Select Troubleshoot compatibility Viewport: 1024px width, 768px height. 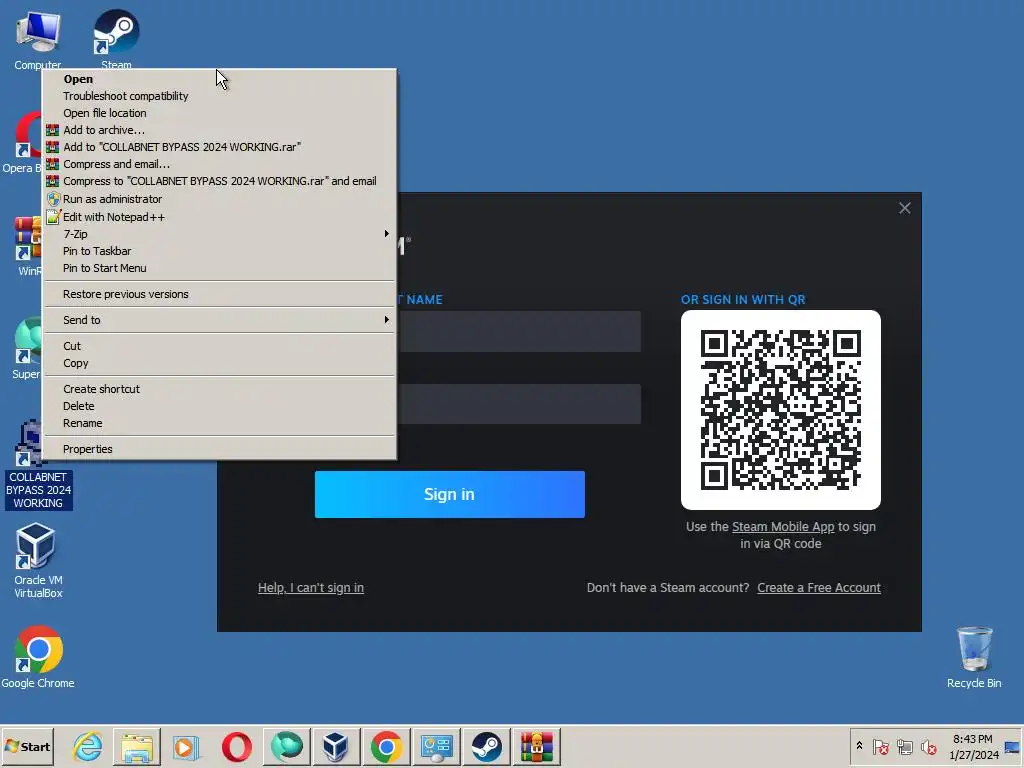pyautogui.click(x=219, y=96)
